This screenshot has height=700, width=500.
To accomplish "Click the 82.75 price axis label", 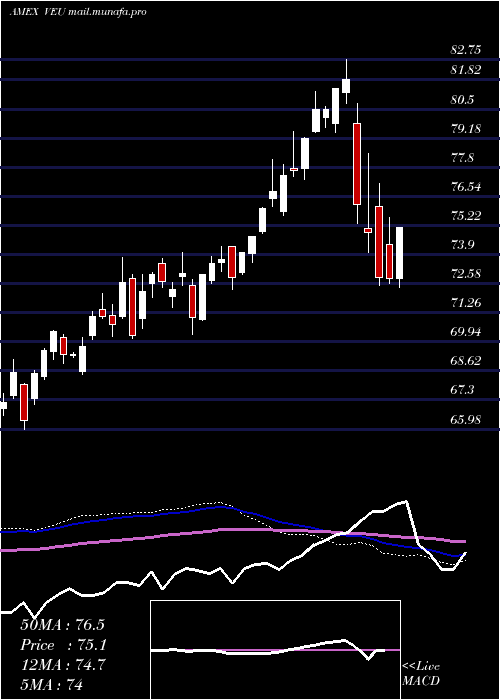I will pyautogui.click(x=466, y=50).
